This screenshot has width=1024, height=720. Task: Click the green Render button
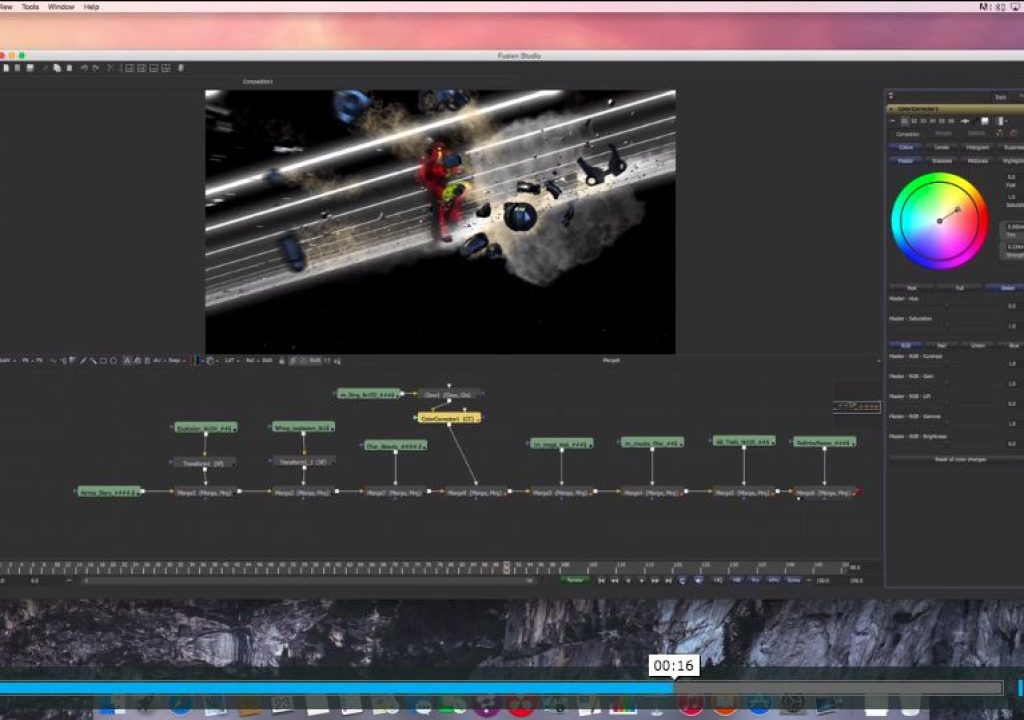coord(574,580)
